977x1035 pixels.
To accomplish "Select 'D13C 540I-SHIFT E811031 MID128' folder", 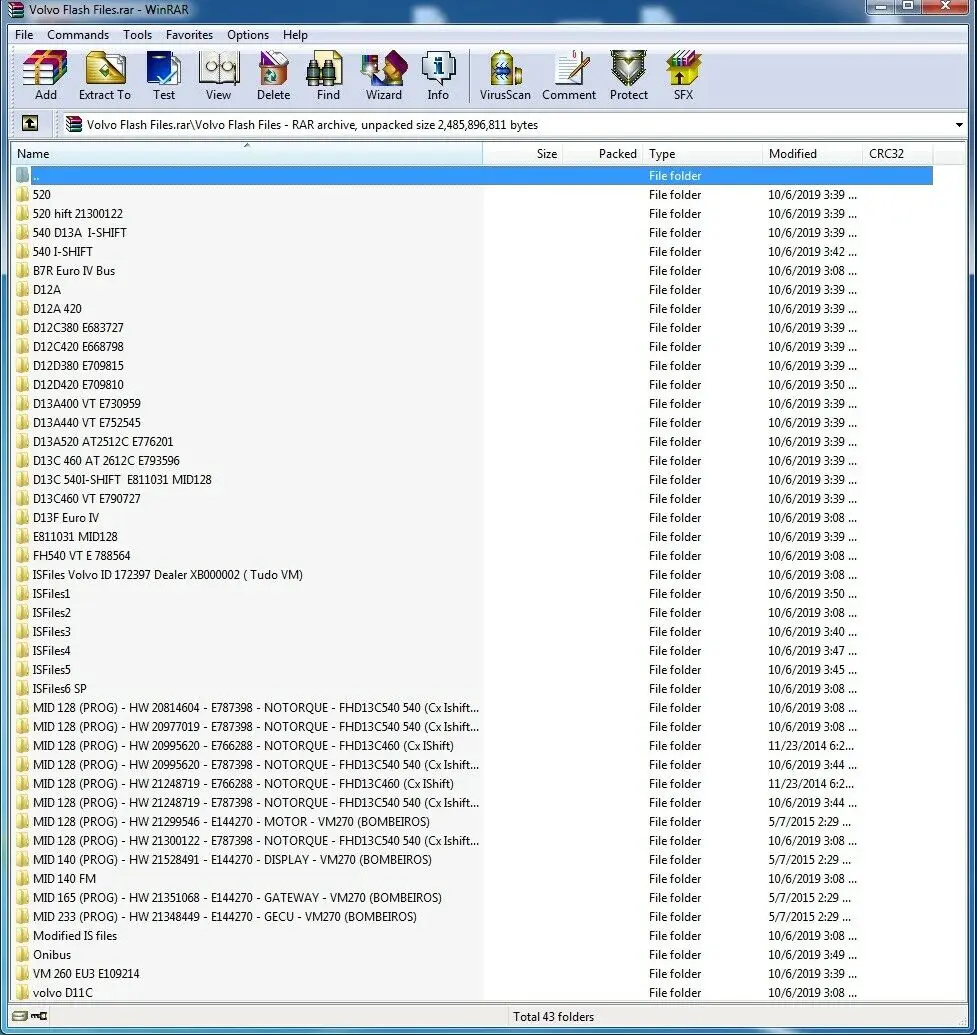I will pos(473,479).
